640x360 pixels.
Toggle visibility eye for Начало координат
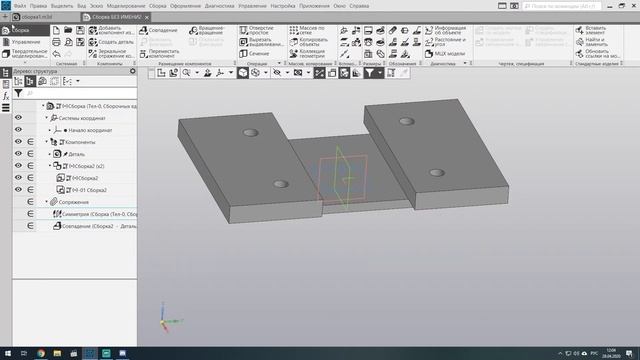click(18, 129)
